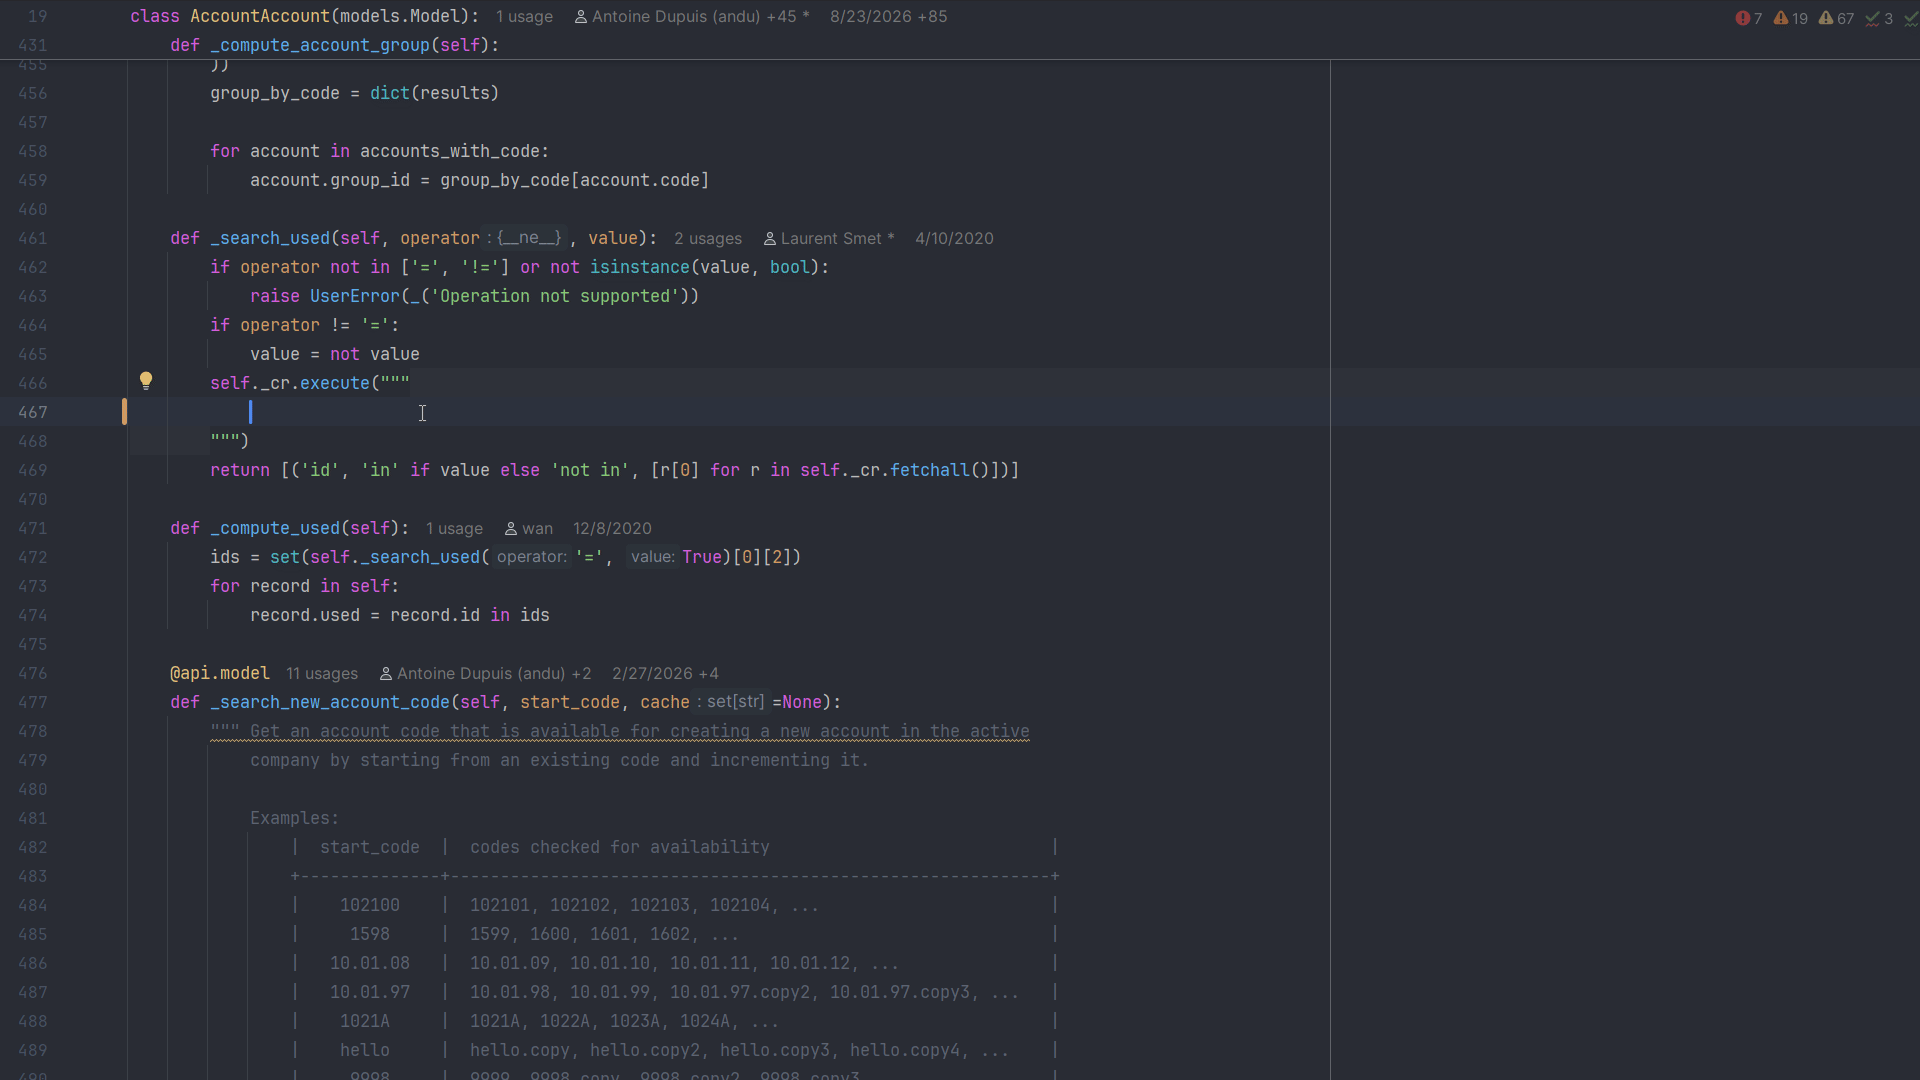Click line number 467 in gutter
Viewport: 1920px width, 1080px height.
[x=32, y=413]
